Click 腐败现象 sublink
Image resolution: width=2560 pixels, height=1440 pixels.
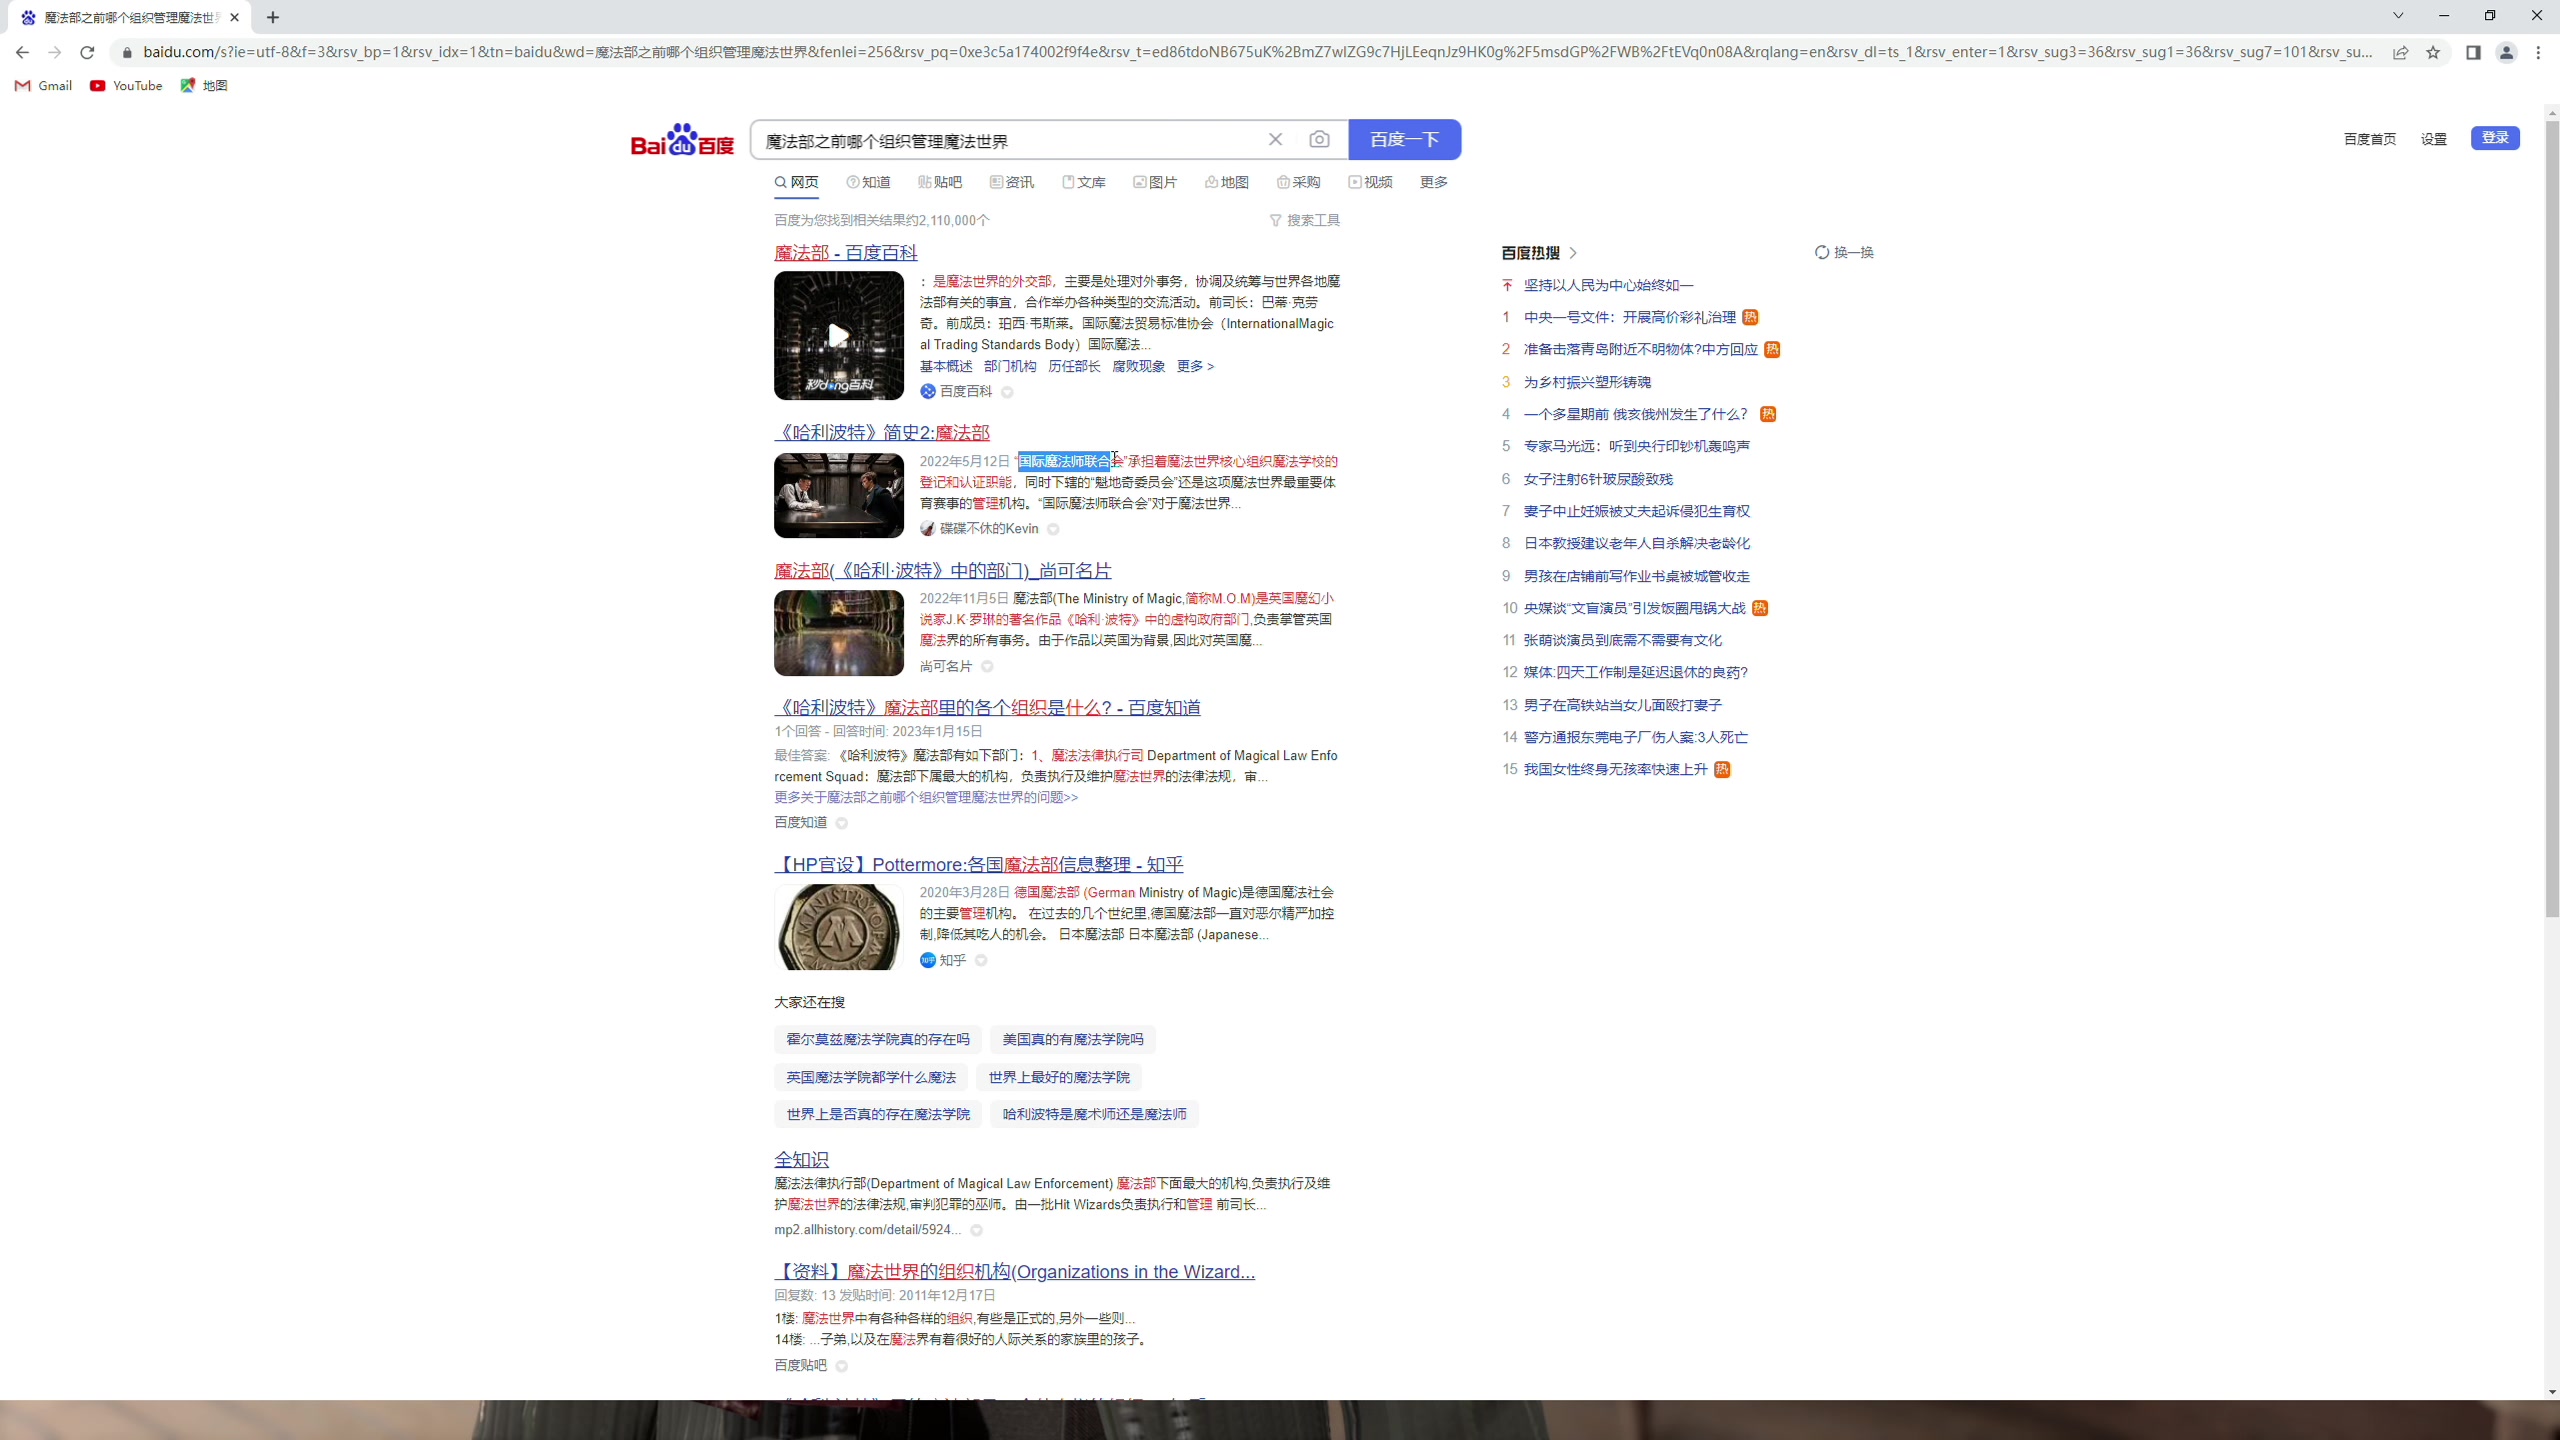(1139, 366)
